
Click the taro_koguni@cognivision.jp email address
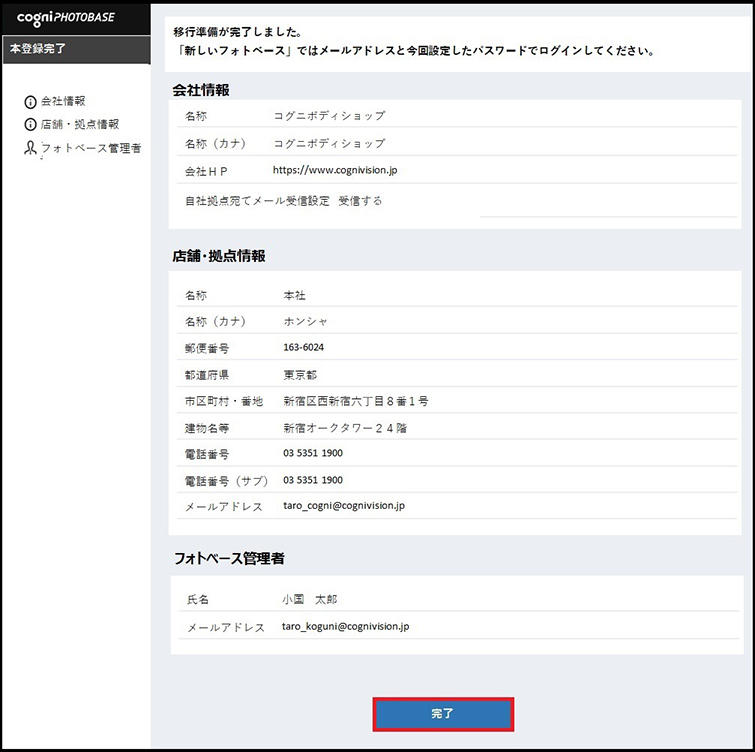click(x=346, y=626)
